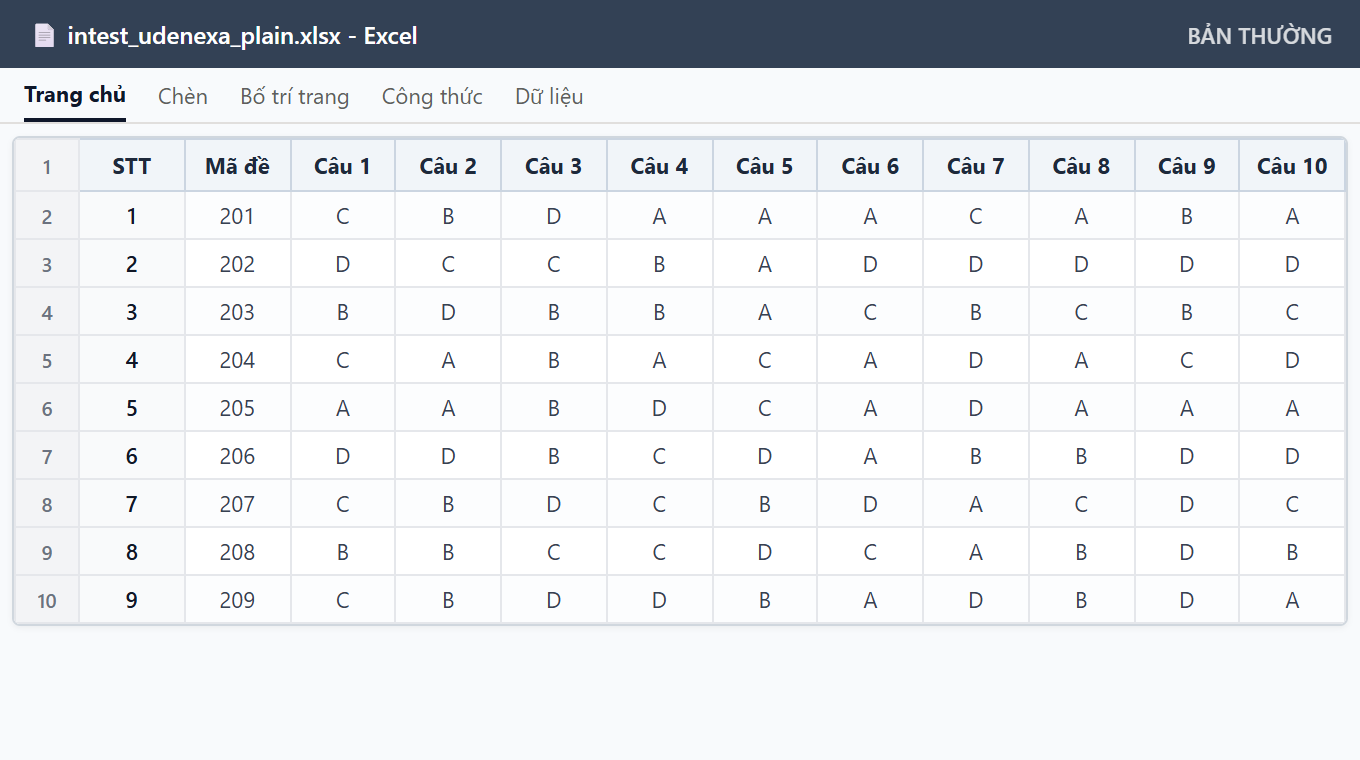
Task: Select row header number 1
Action: 47,166
